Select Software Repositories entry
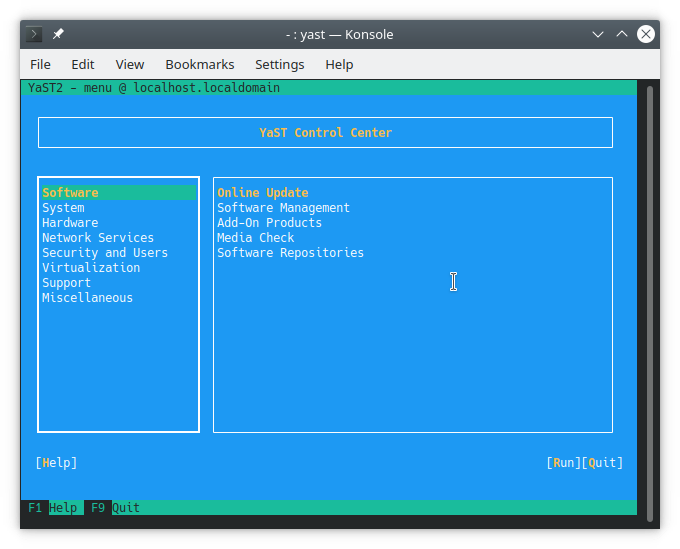680x549 pixels. tap(291, 253)
